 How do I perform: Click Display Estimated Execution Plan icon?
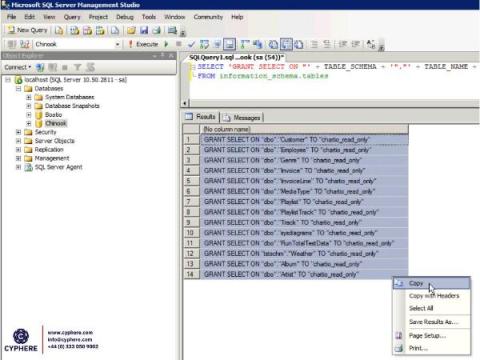pos(204,44)
